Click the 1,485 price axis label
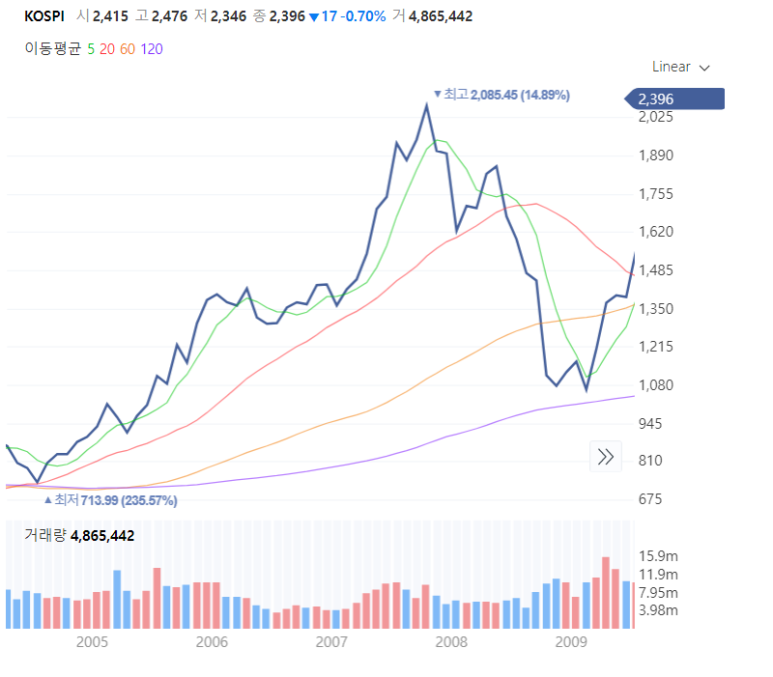Viewport: 773px width, 677px height. (x=656, y=270)
